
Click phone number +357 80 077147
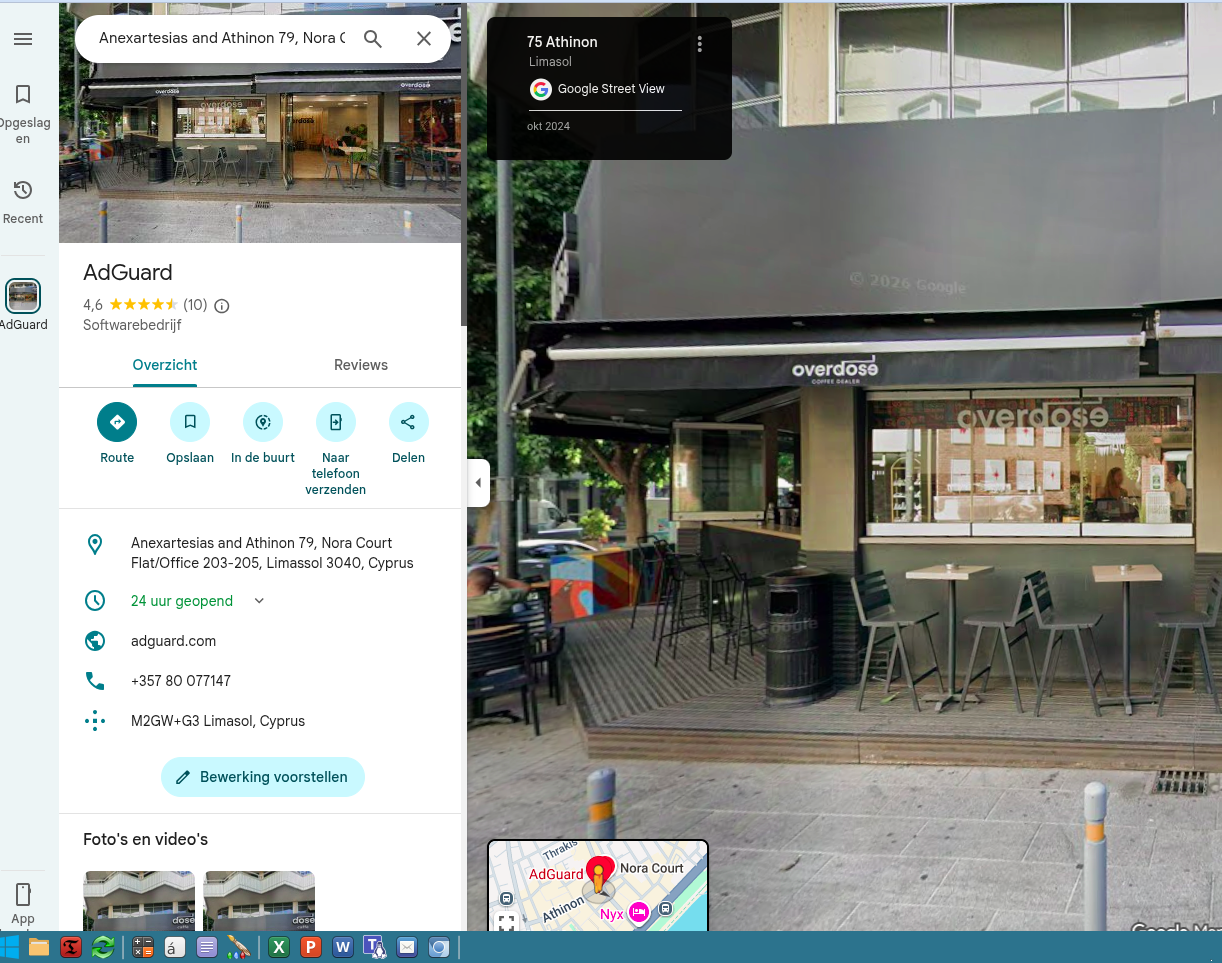pyautogui.click(x=181, y=681)
